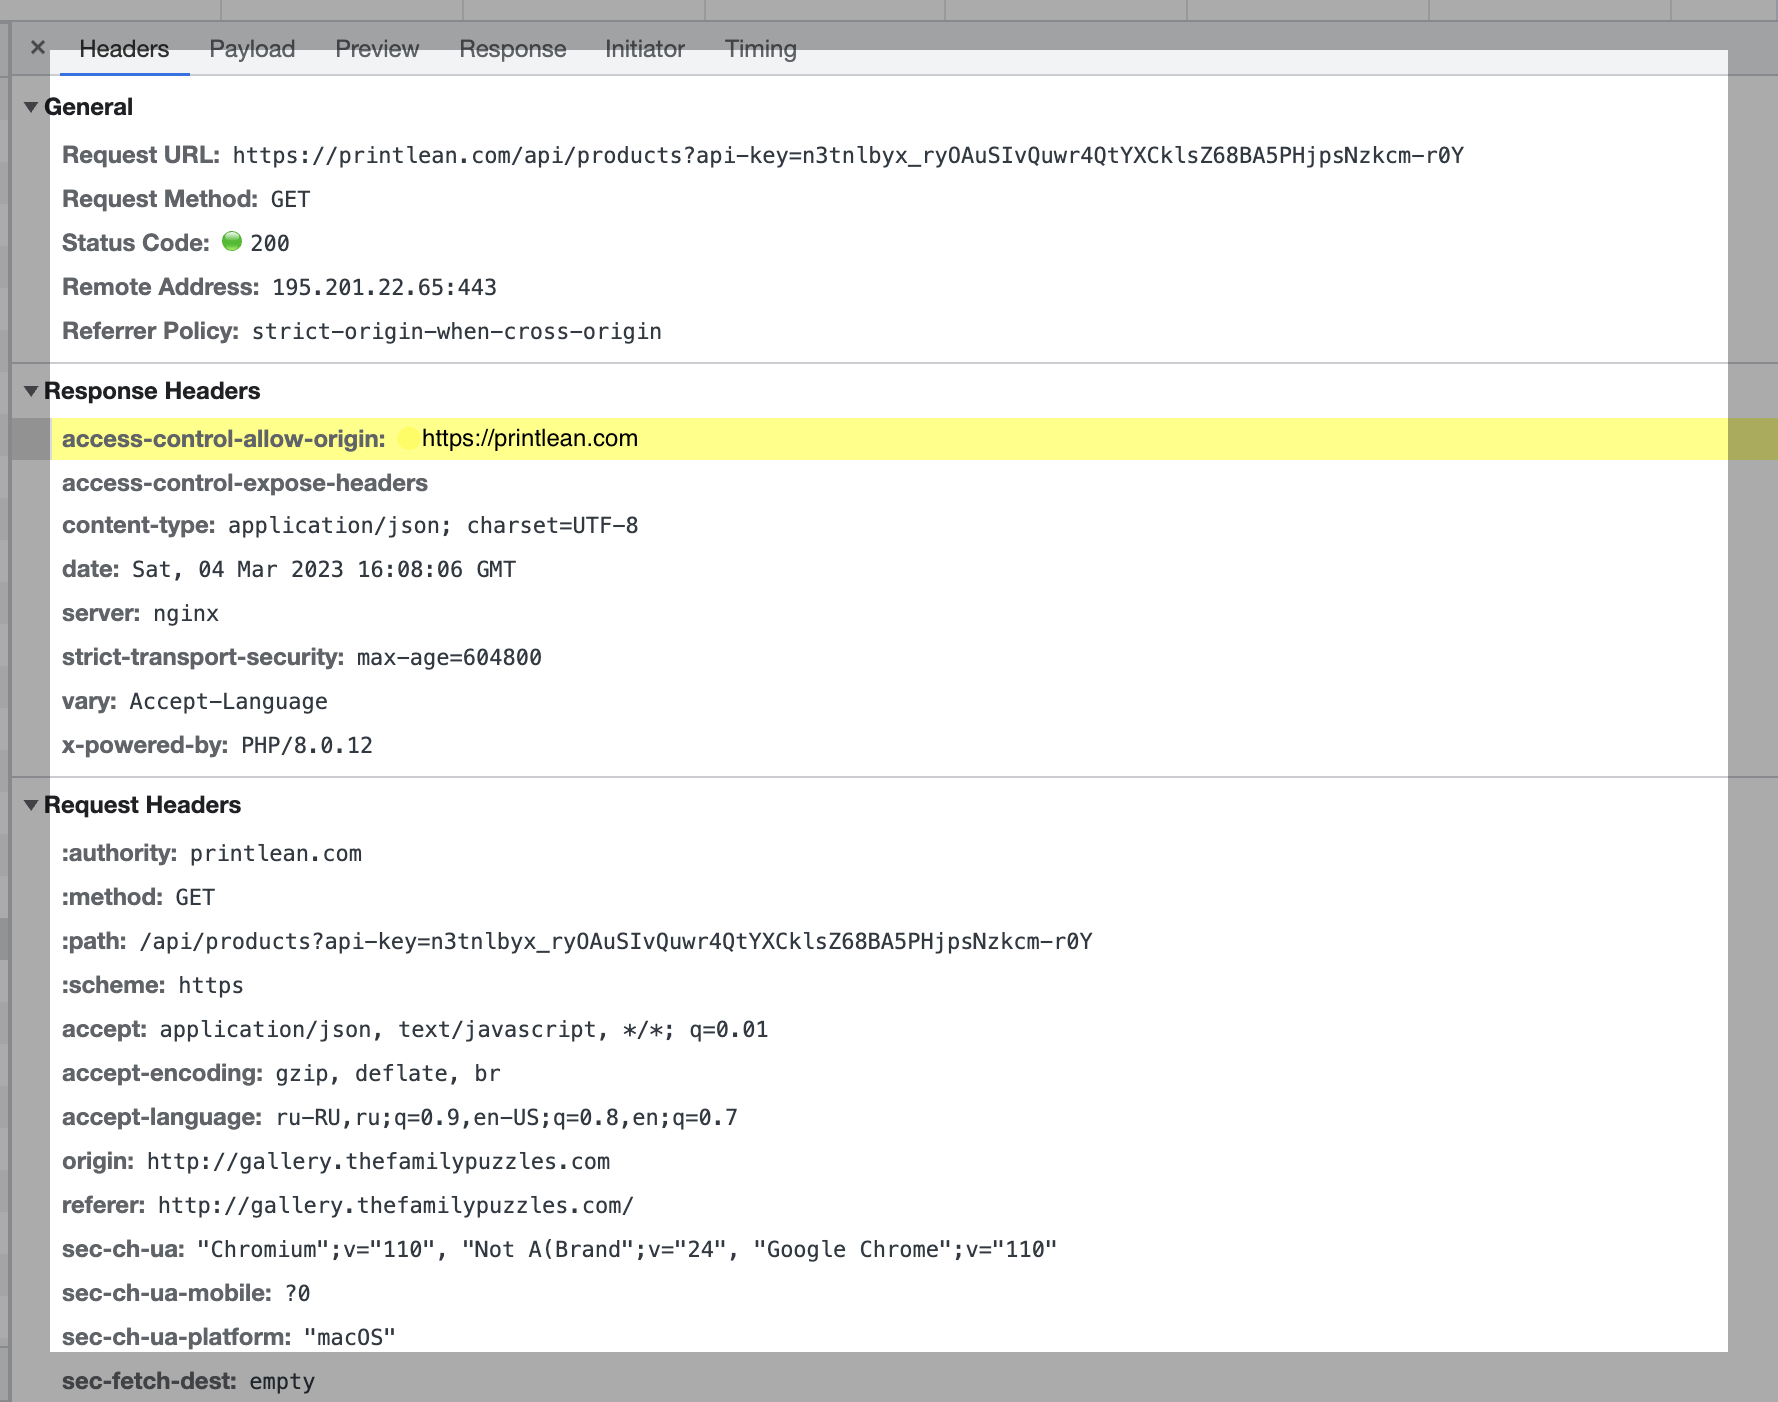Select the strict-transport-security max-age value
1778x1402 pixels.
[x=449, y=658]
